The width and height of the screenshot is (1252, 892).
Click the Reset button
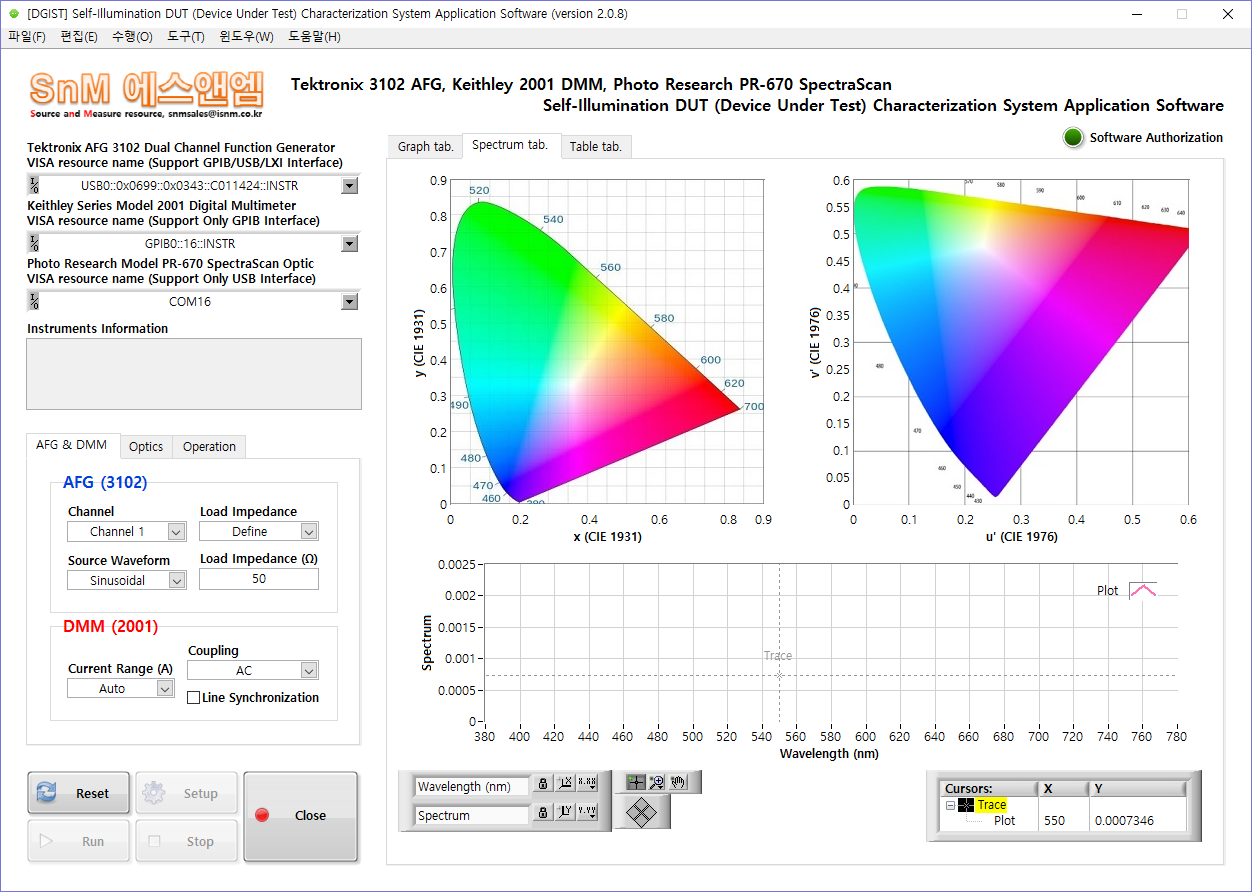point(78,793)
